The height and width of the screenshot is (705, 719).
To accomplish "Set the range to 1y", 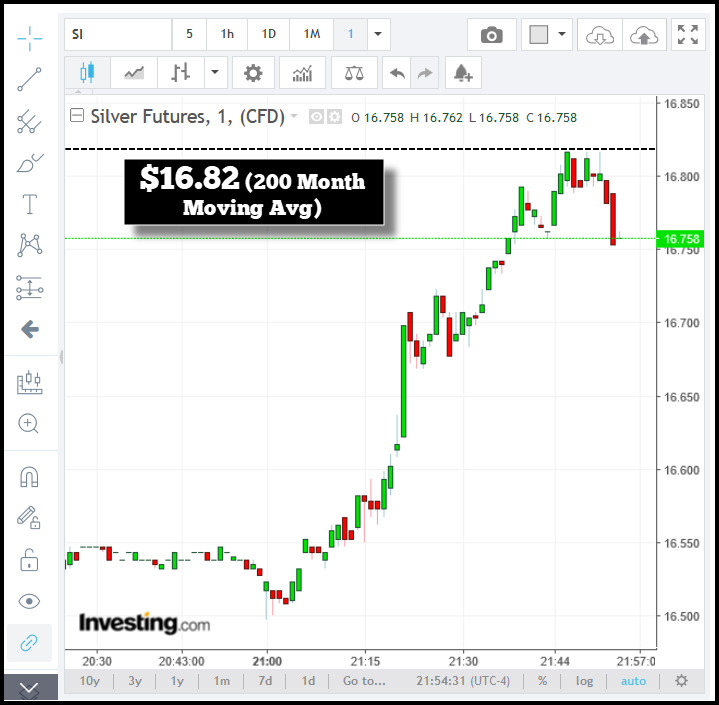I will [177, 681].
